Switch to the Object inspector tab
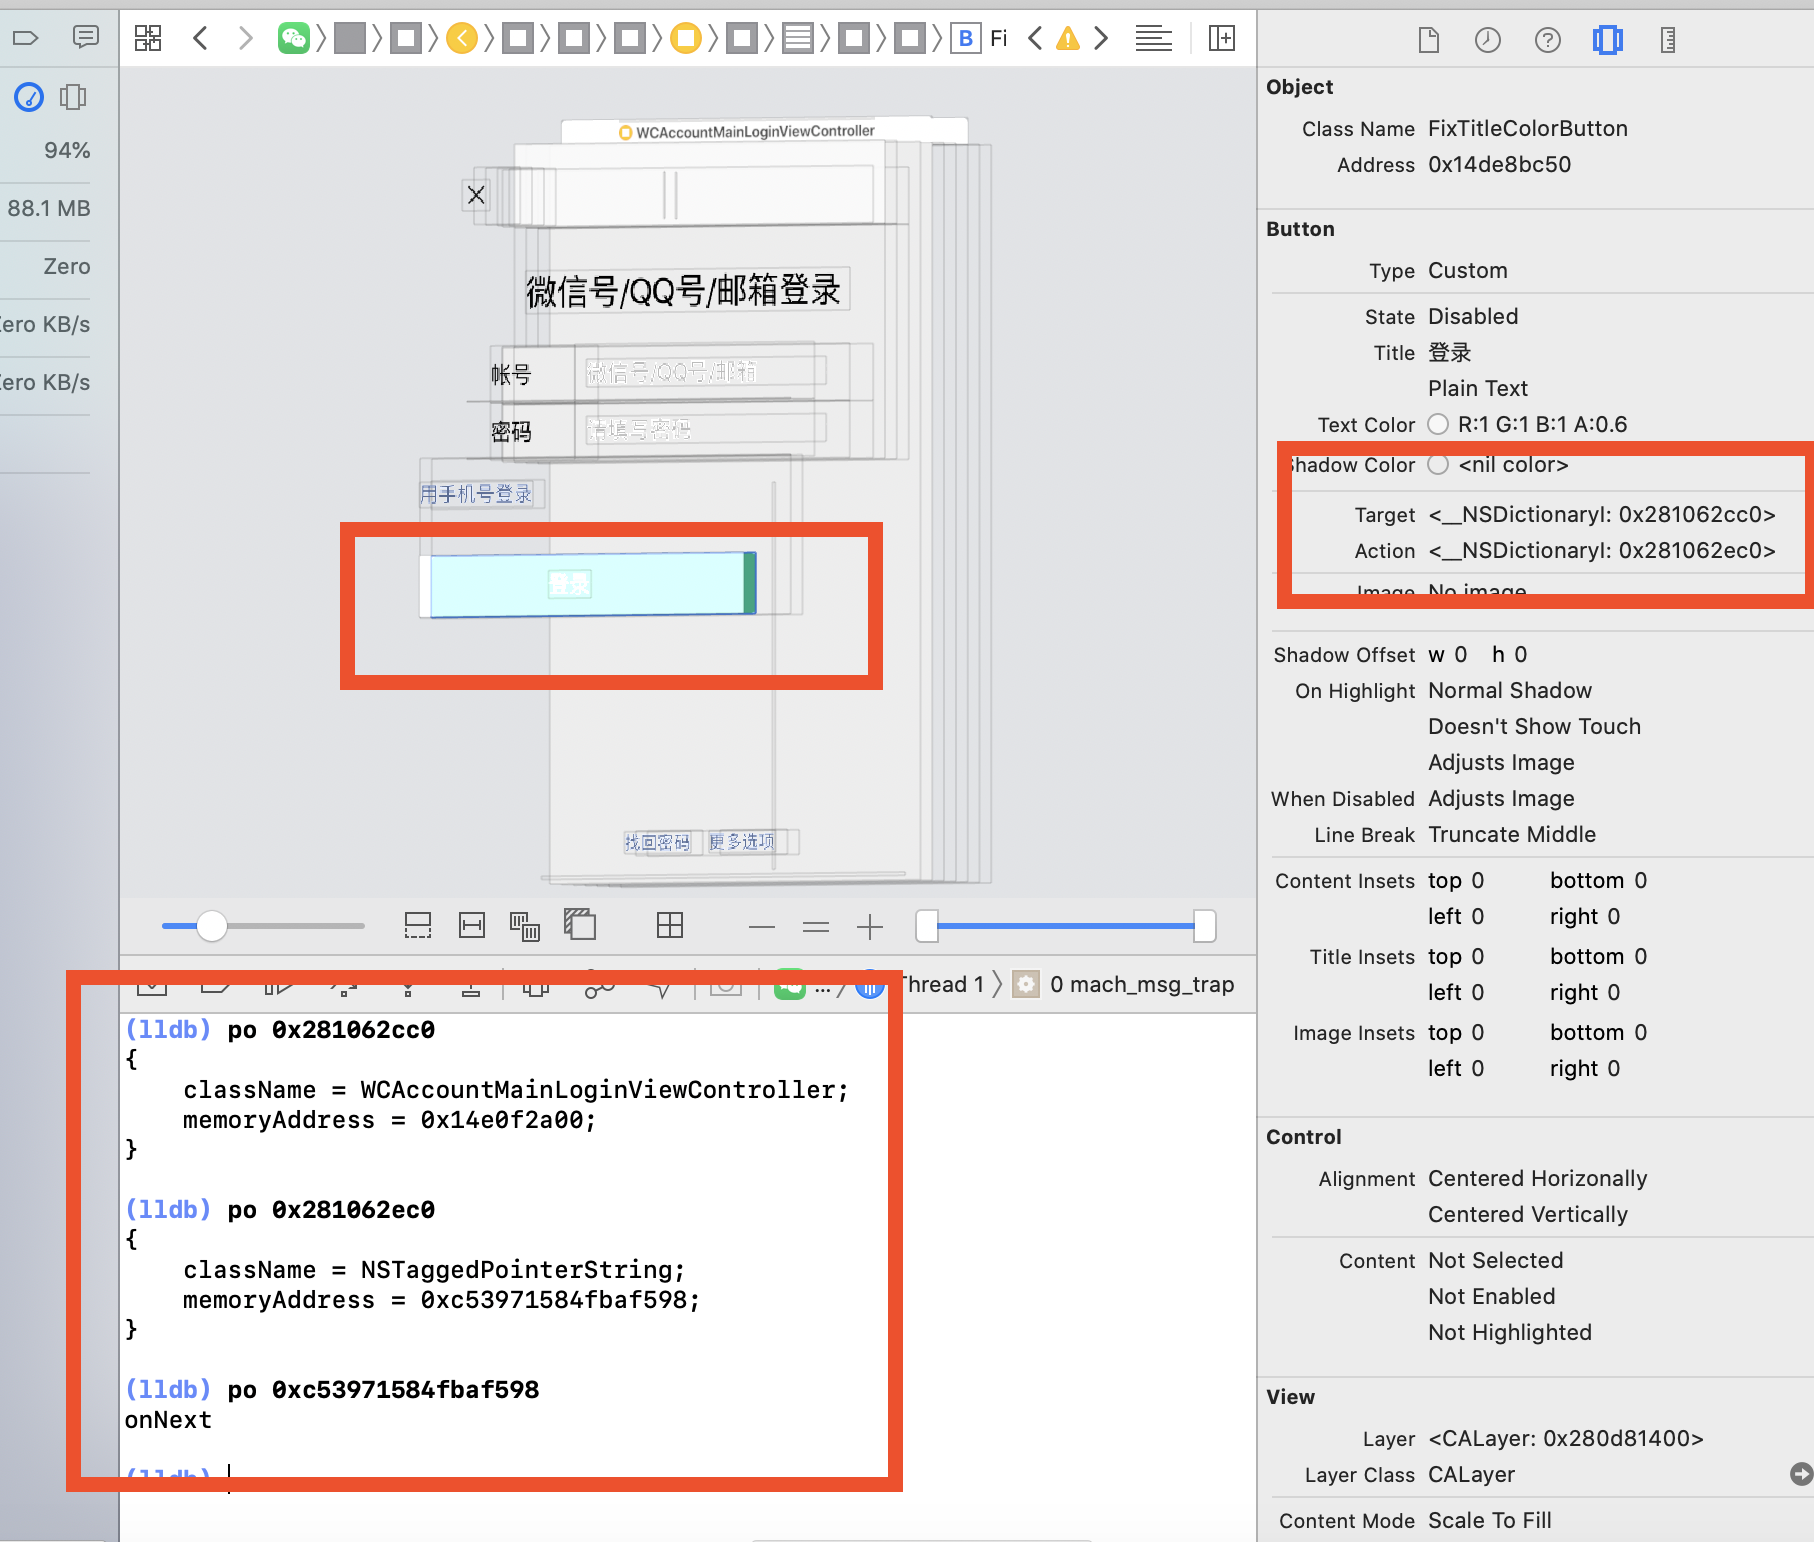Screen dimensions: 1814x1542 [1608, 40]
